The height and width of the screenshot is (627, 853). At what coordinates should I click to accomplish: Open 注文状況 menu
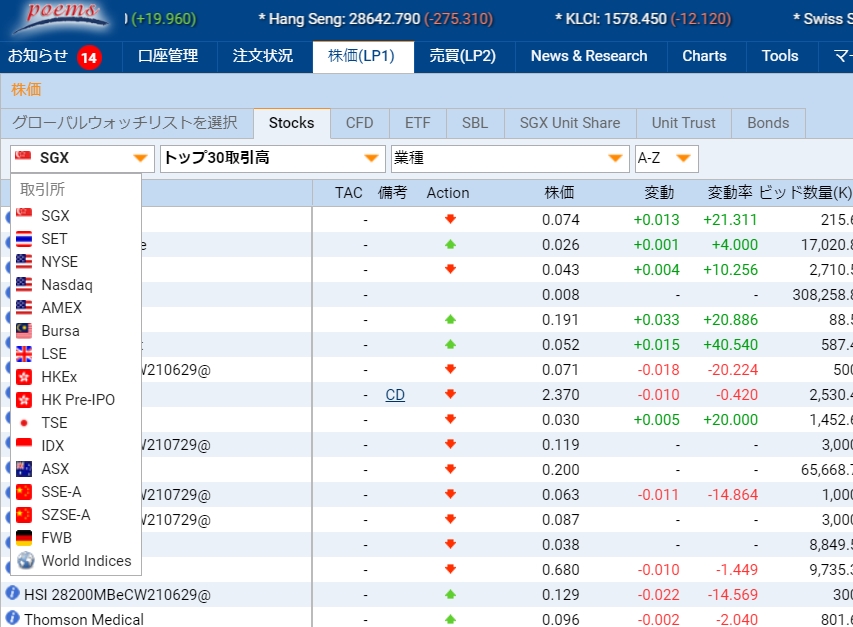coord(263,56)
